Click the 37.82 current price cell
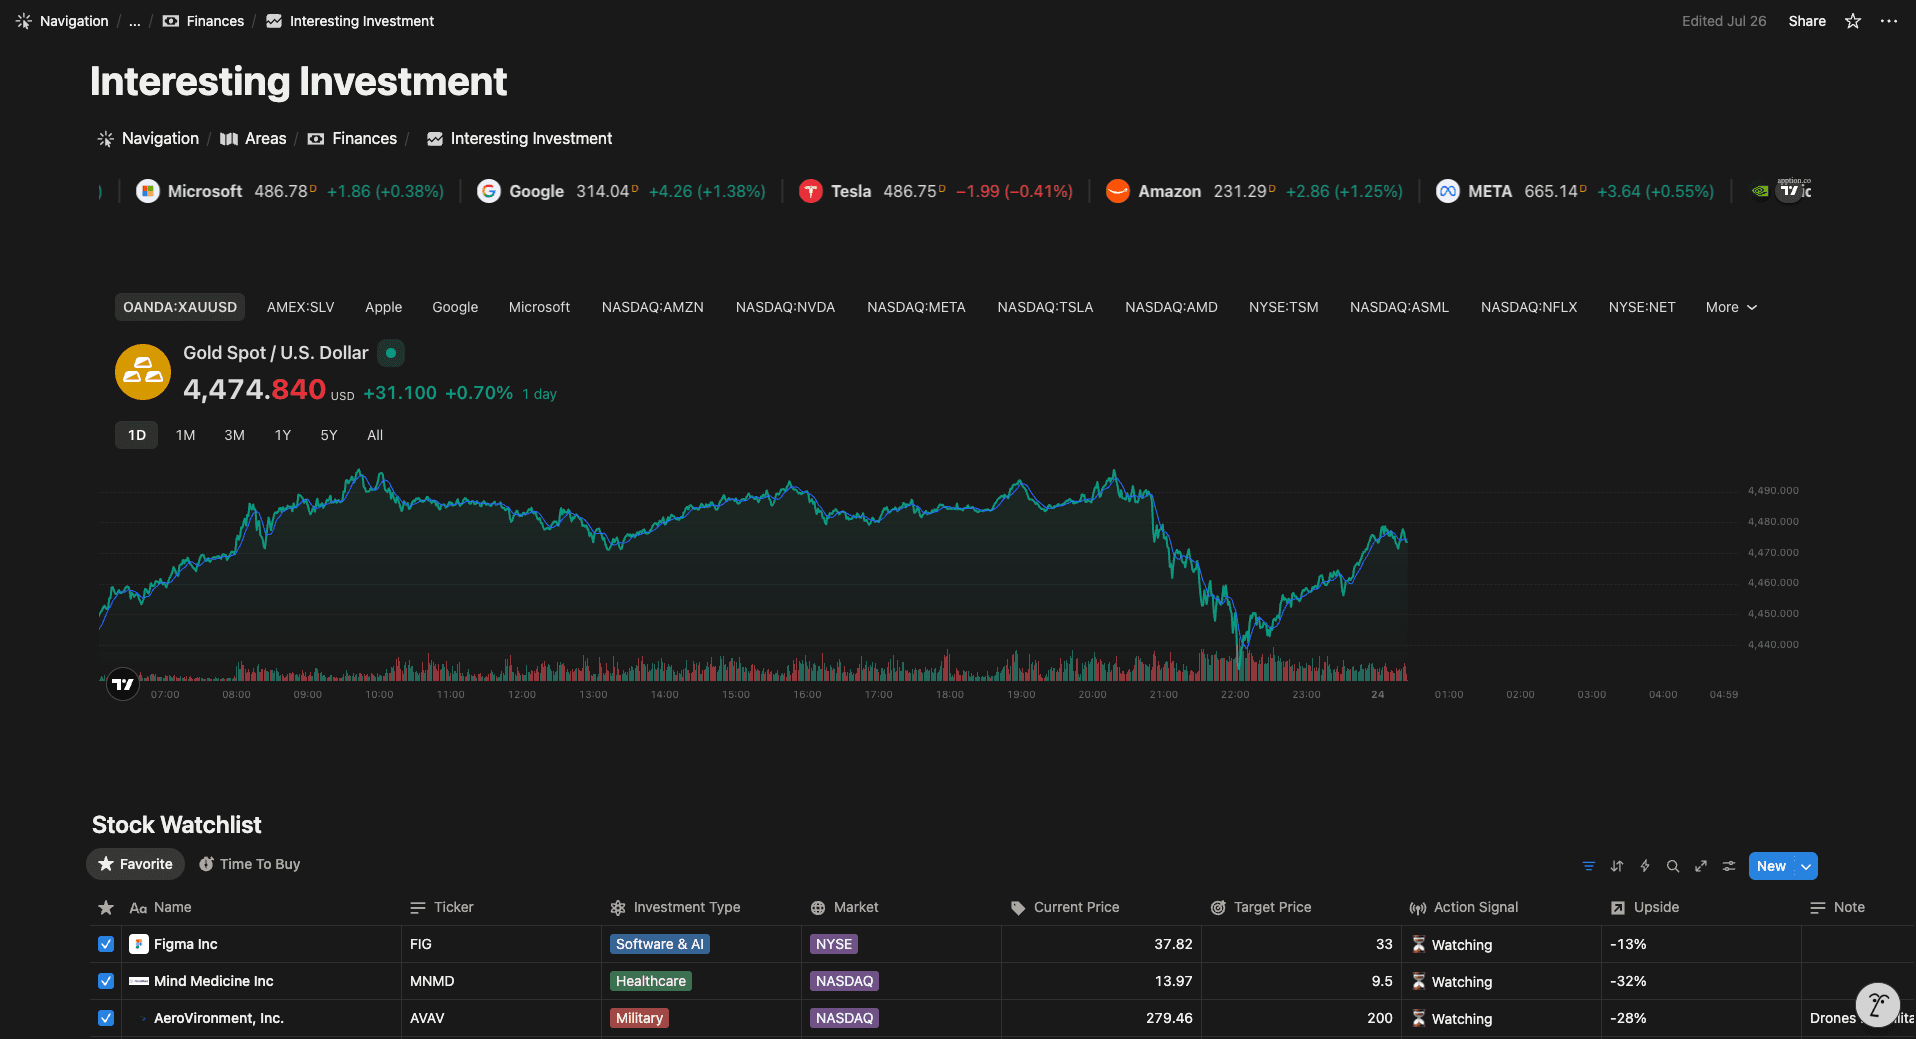Viewport: 1916px width, 1039px height. point(1101,944)
